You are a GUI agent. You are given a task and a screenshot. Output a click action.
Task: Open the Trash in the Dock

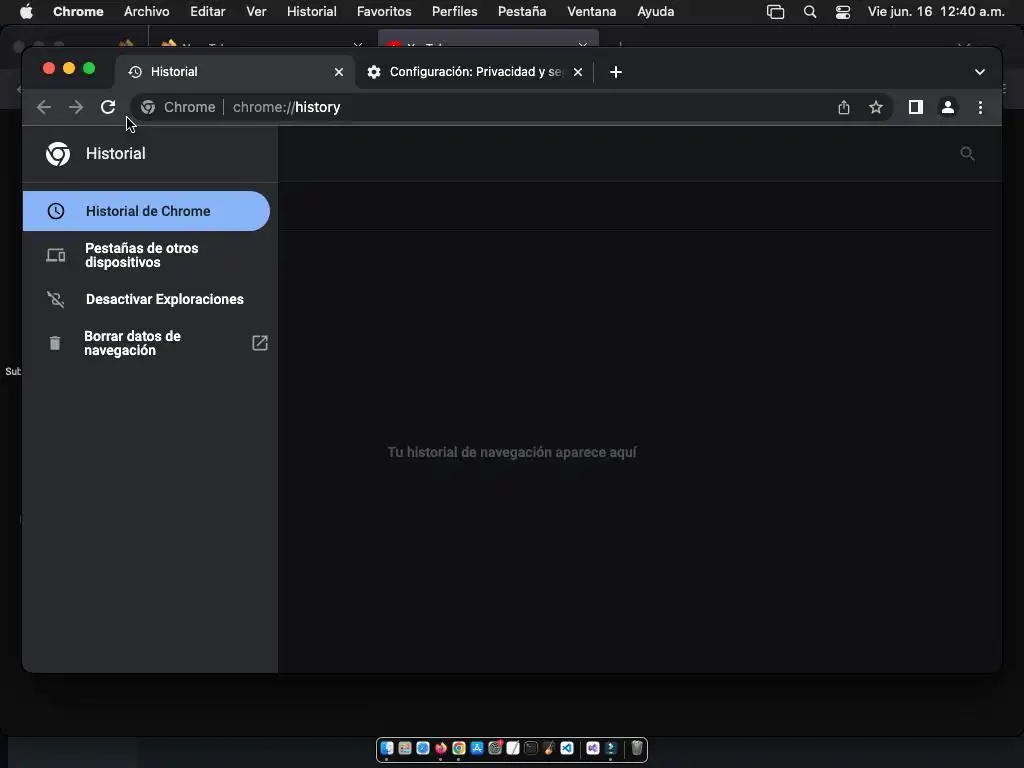tap(637, 748)
